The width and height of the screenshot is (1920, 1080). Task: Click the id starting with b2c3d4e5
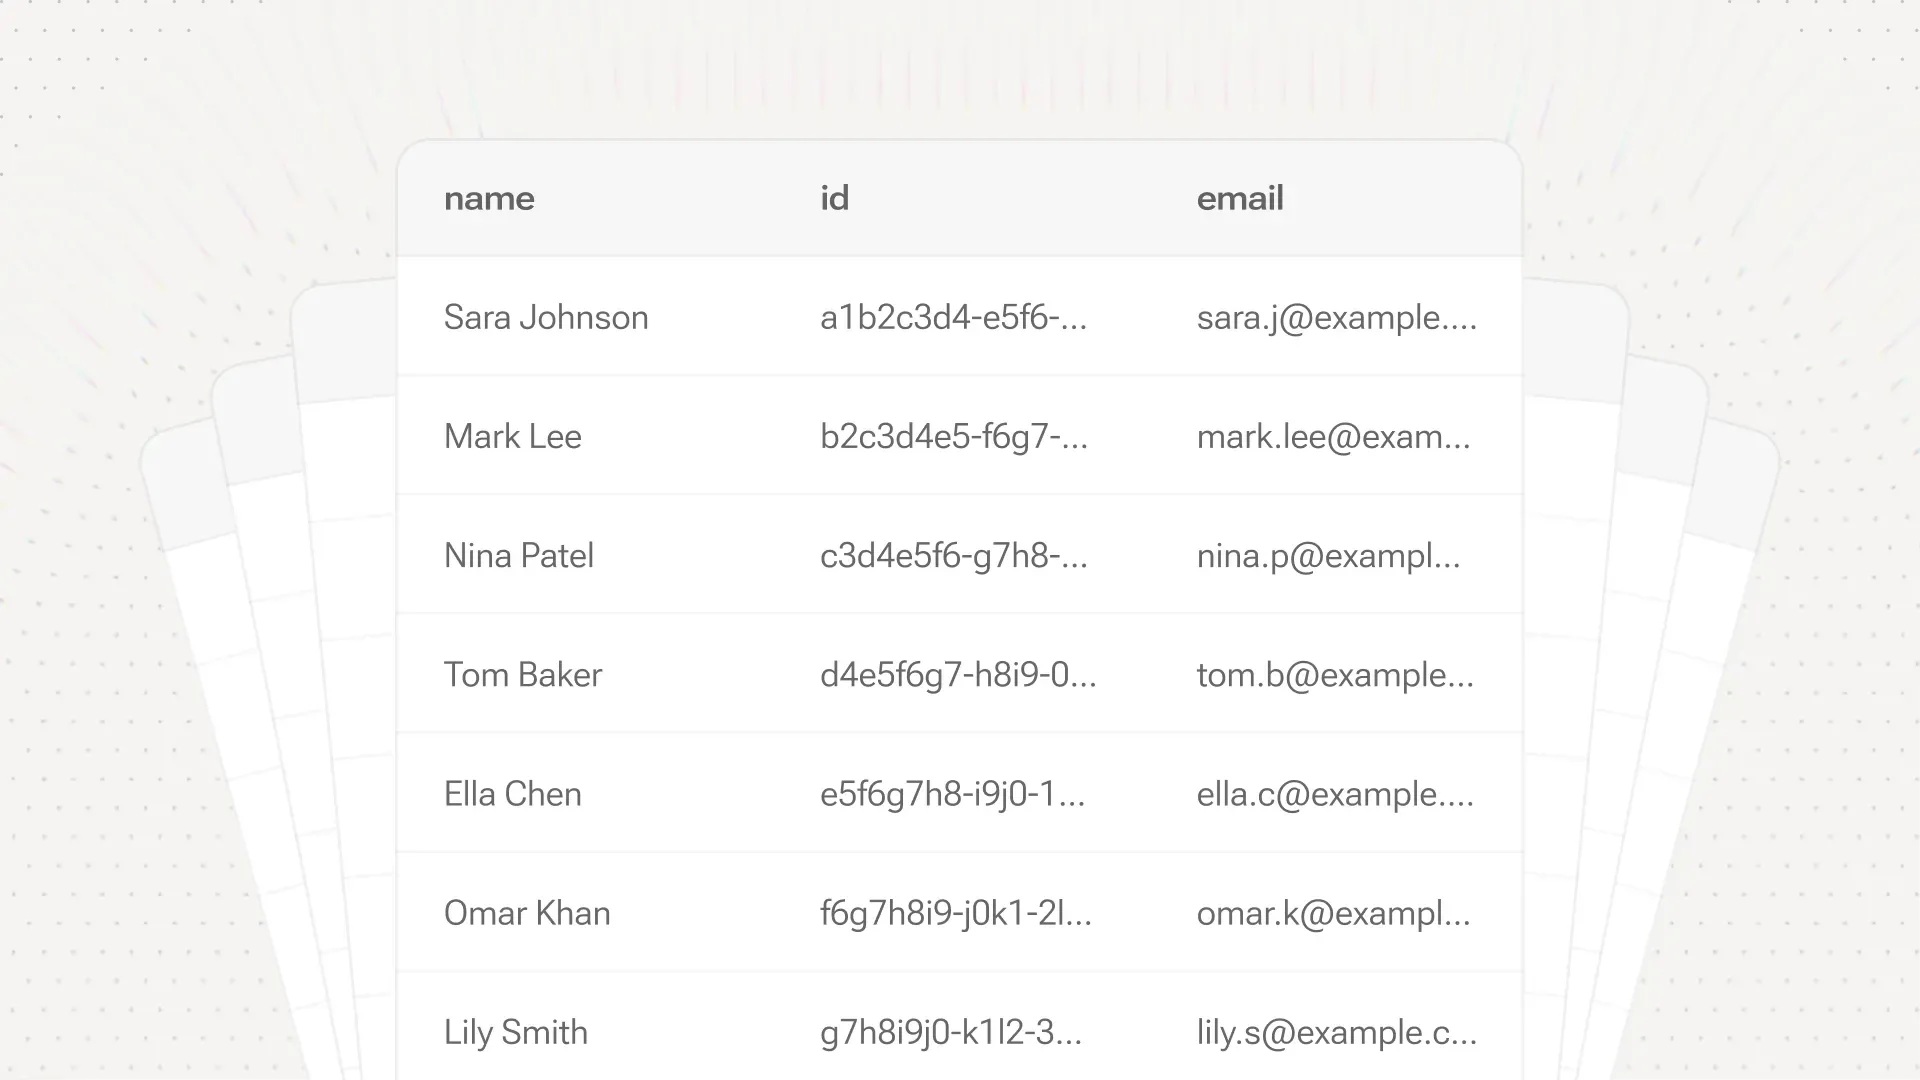point(953,436)
